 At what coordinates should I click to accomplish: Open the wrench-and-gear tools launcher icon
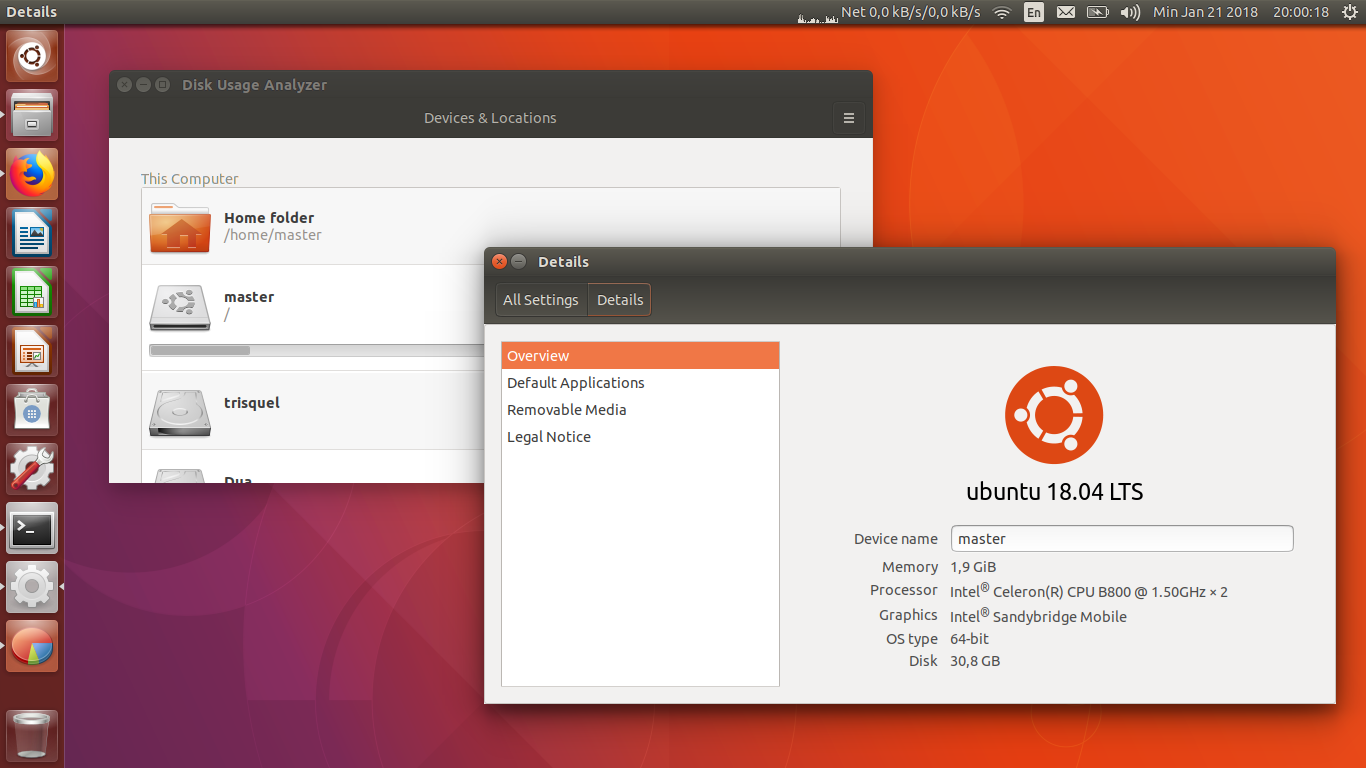32,469
